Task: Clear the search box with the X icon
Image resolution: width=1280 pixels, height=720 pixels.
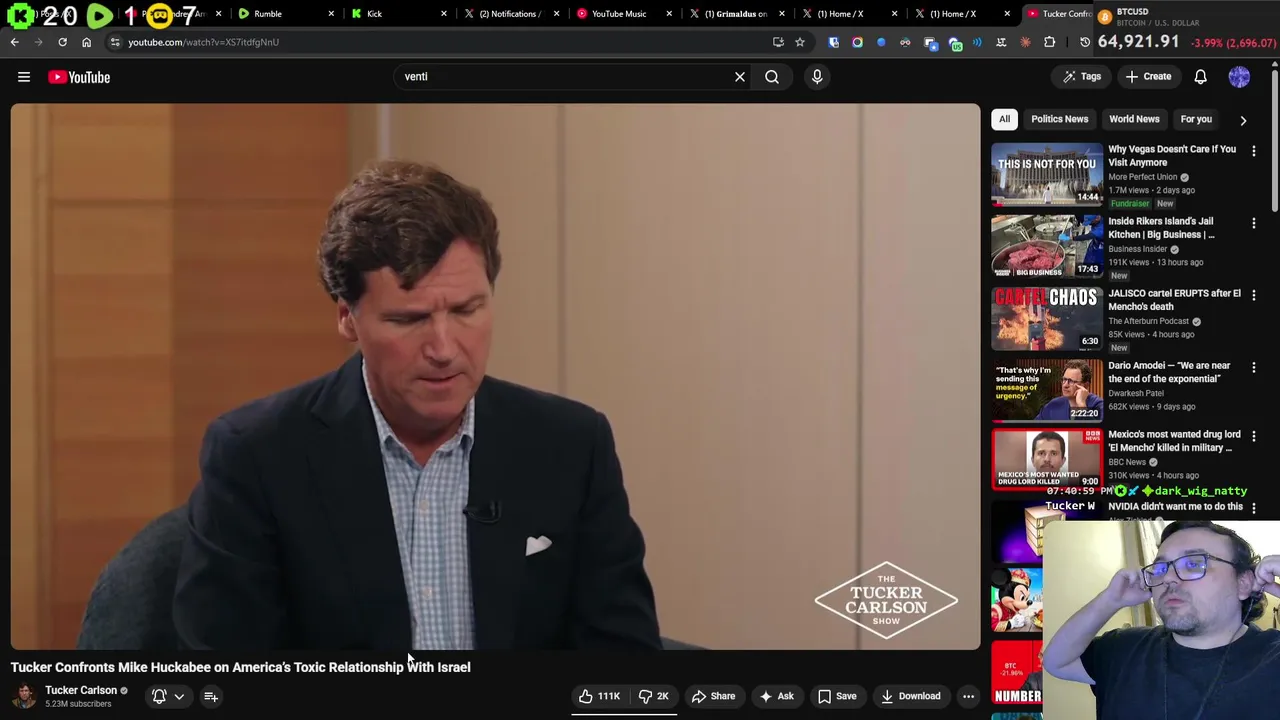Action: click(x=740, y=77)
